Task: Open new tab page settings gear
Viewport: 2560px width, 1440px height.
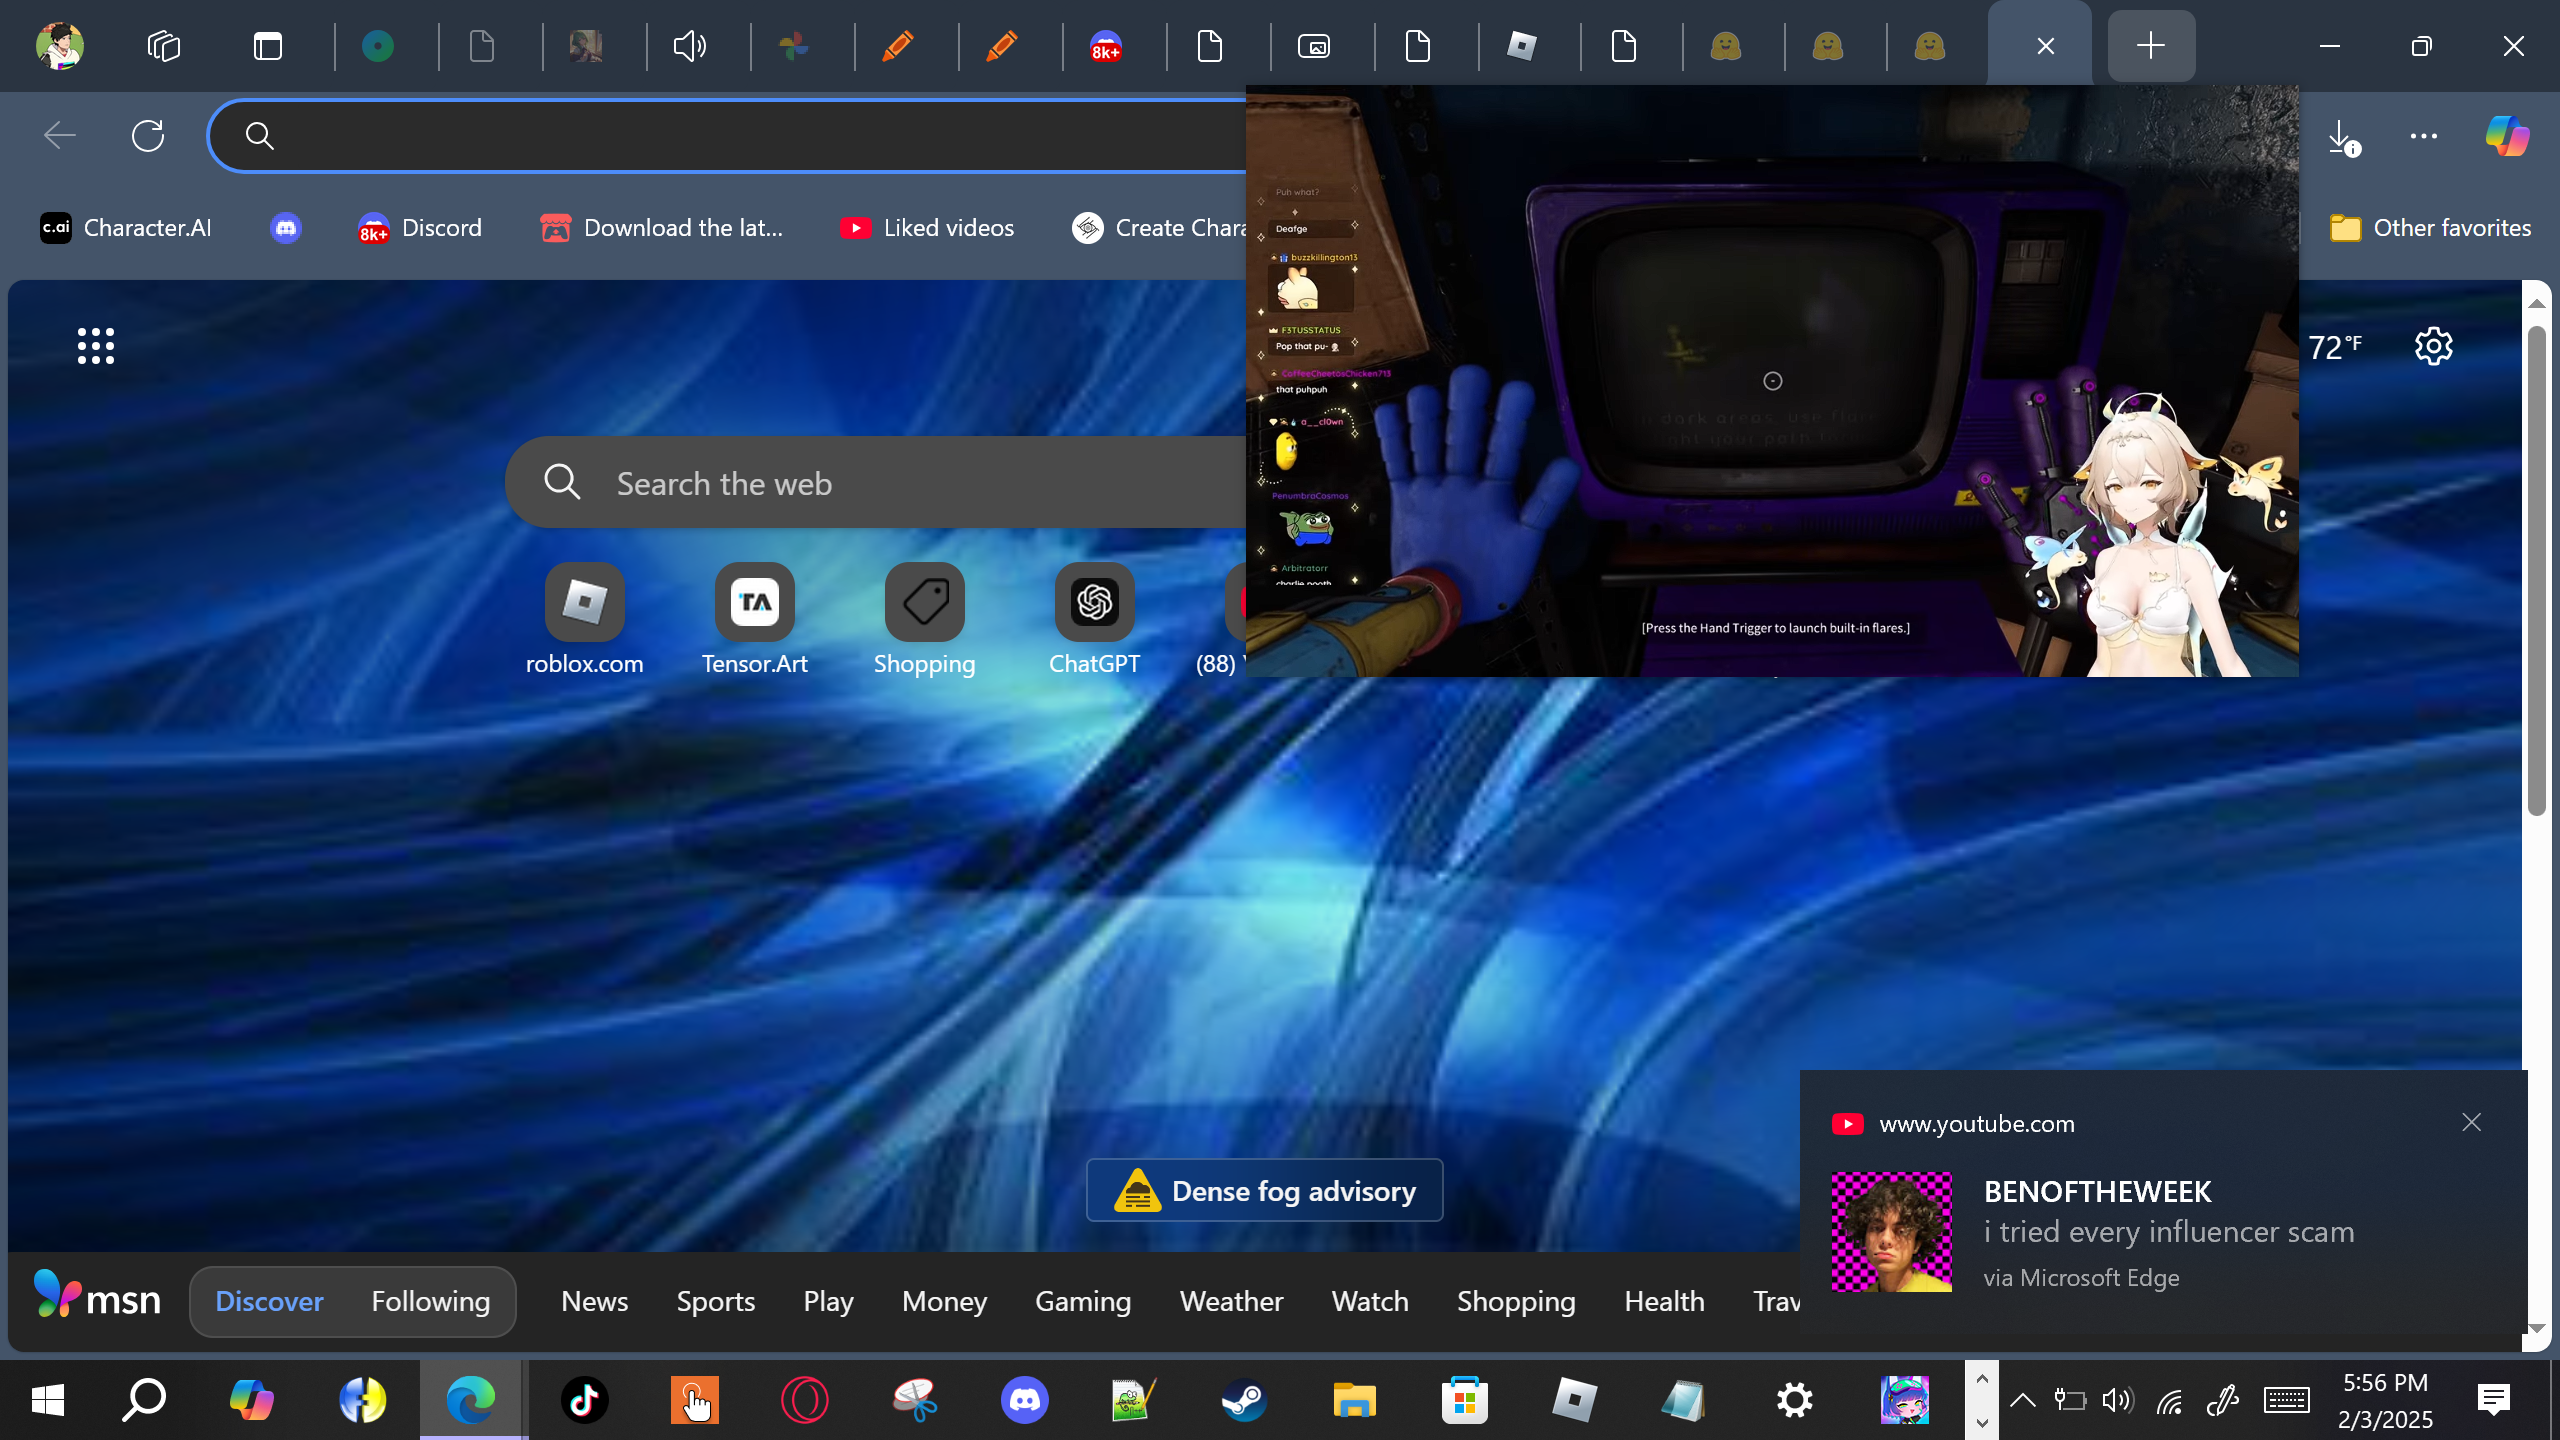Action: click(2434, 346)
